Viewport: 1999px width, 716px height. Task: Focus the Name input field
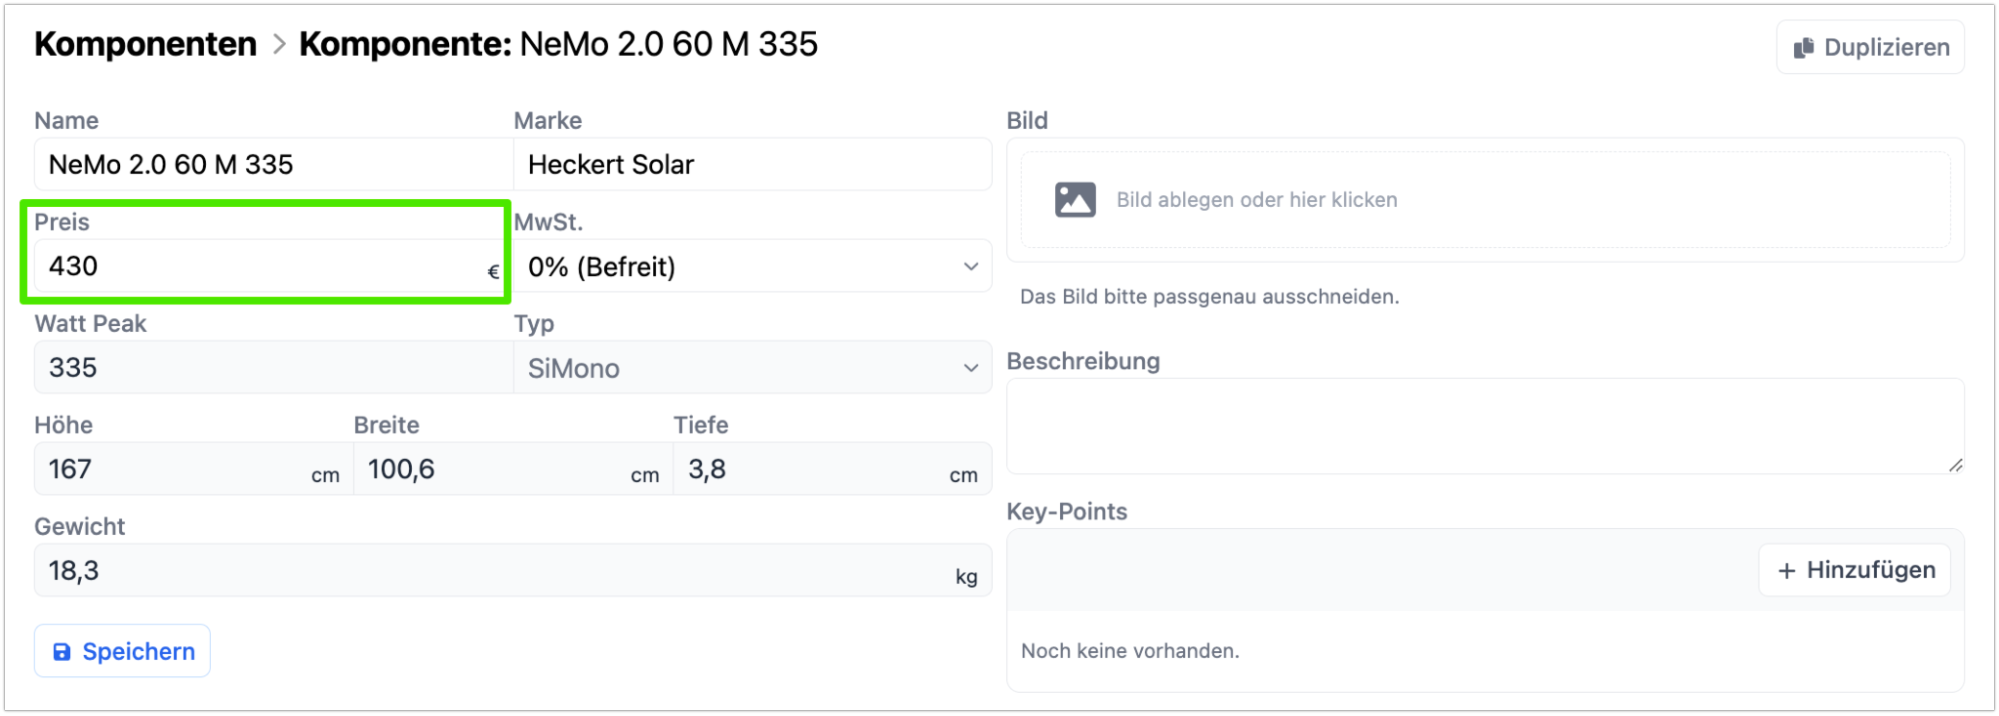[x=272, y=165]
